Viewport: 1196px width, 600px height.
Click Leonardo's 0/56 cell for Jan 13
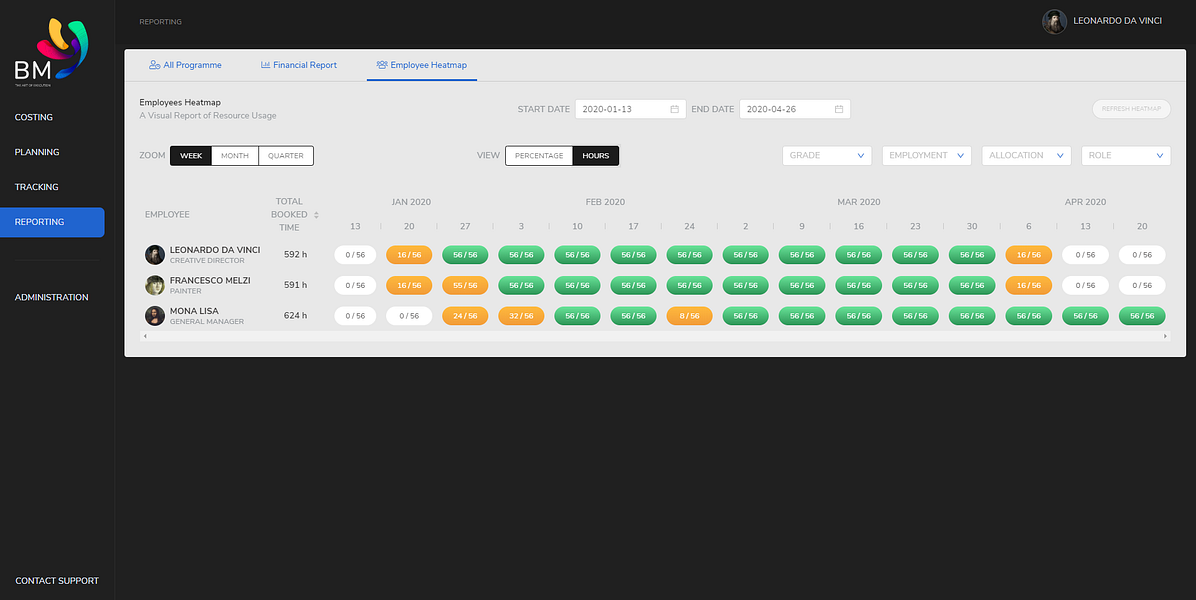(355, 255)
